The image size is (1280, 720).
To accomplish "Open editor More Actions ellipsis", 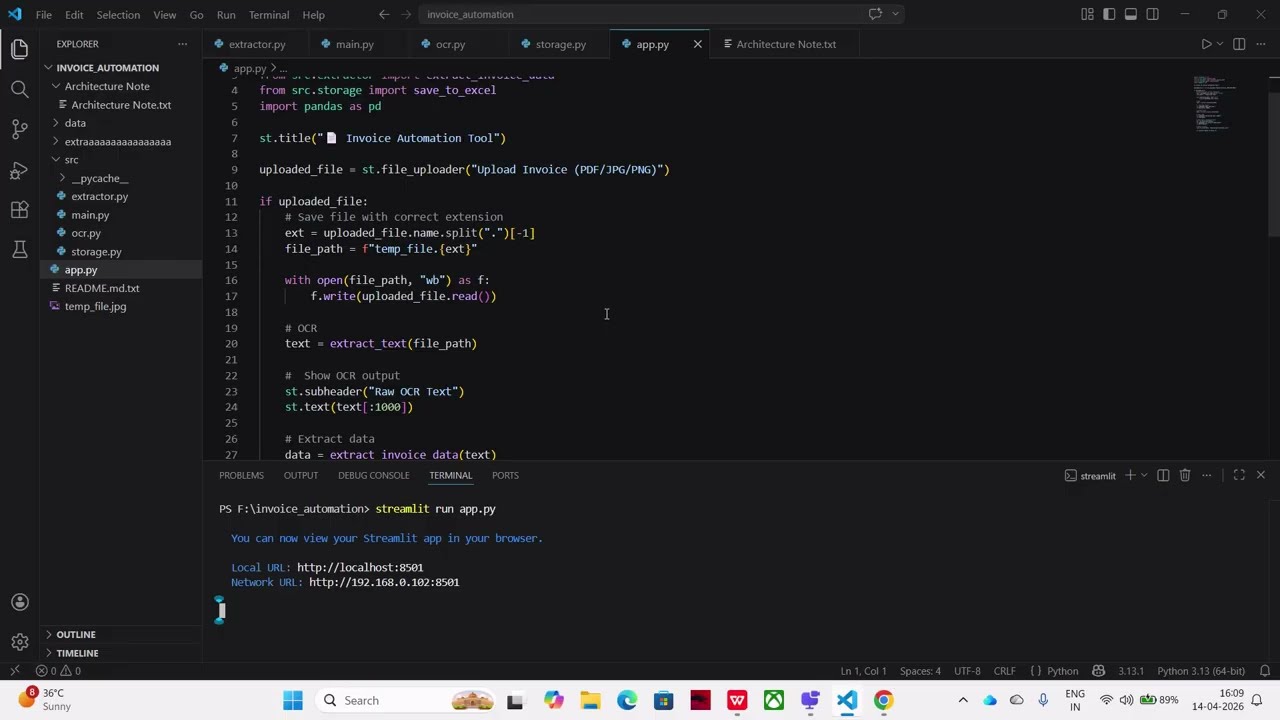I will coord(1261,44).
